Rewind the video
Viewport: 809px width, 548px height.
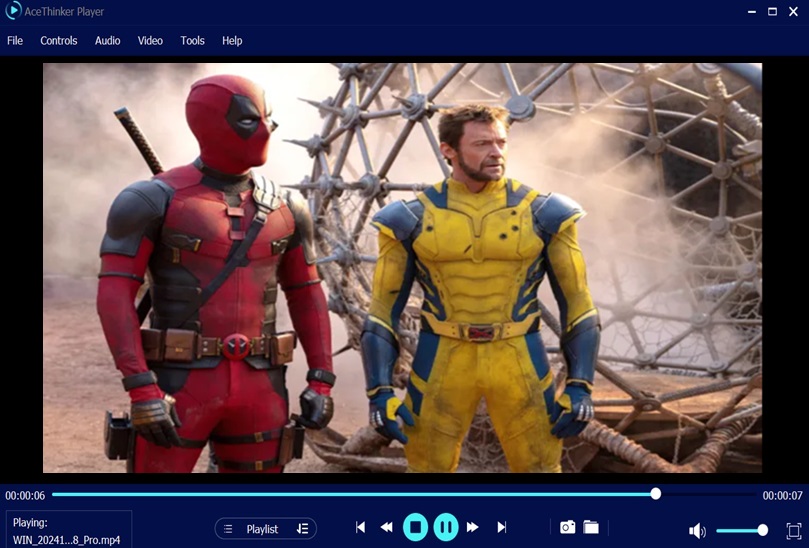click(386, 527)
